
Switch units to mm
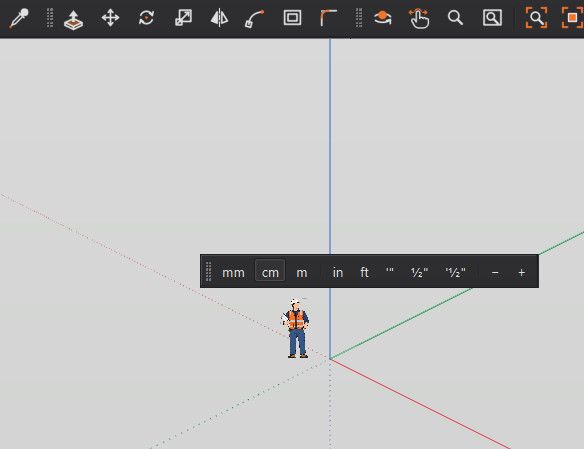pyautogui.click(x=233, y=273)
